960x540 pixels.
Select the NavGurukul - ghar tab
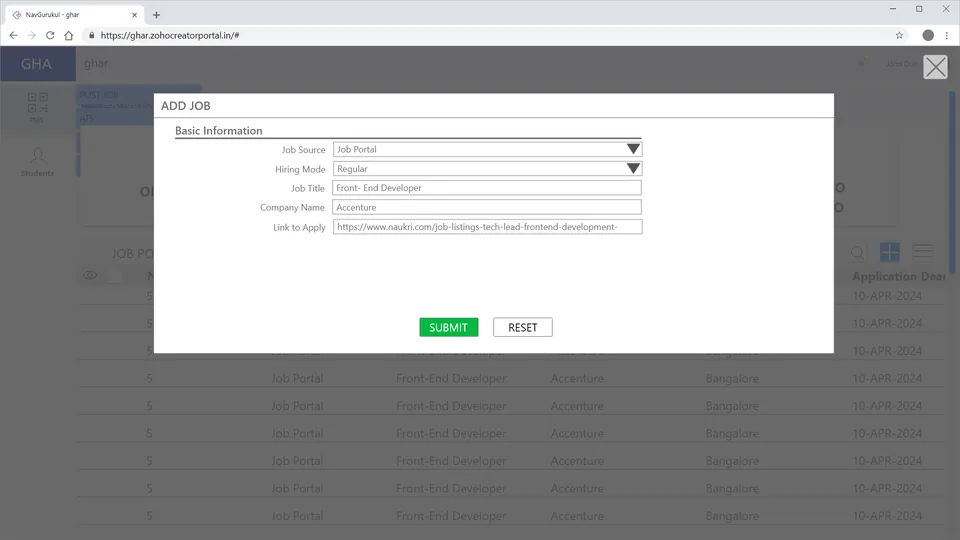tap(74, 15)
